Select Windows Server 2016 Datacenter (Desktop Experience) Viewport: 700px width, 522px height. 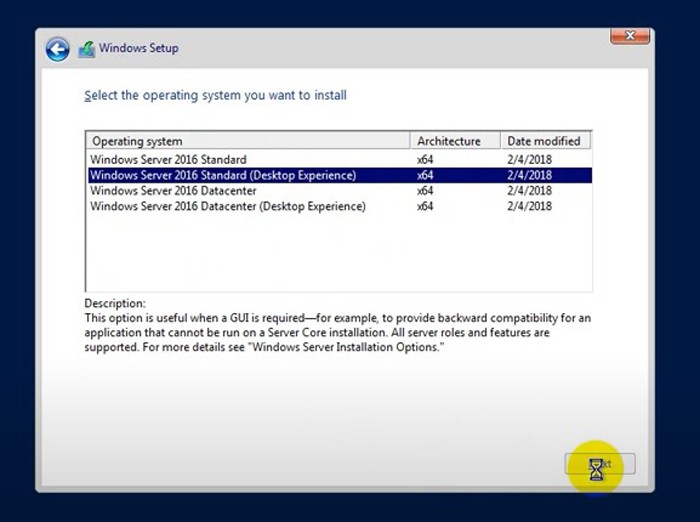[x=340, y=206]
